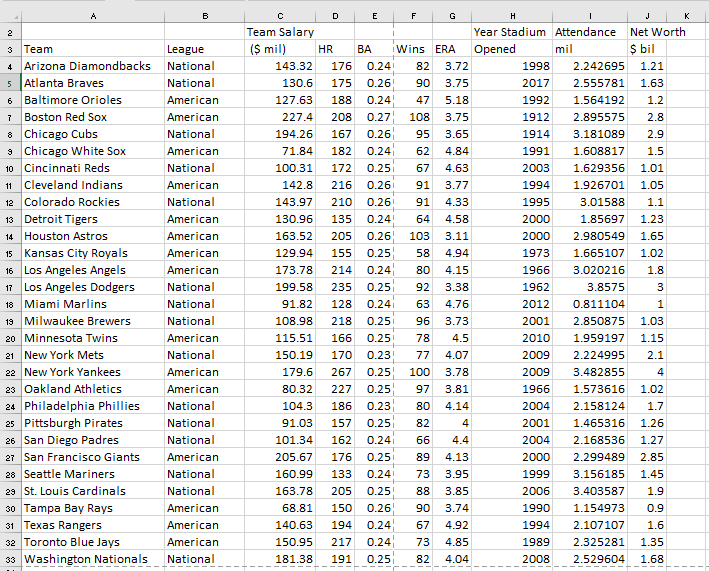Select the 'San Diego Padres' cell

click(x=93, y=440)
